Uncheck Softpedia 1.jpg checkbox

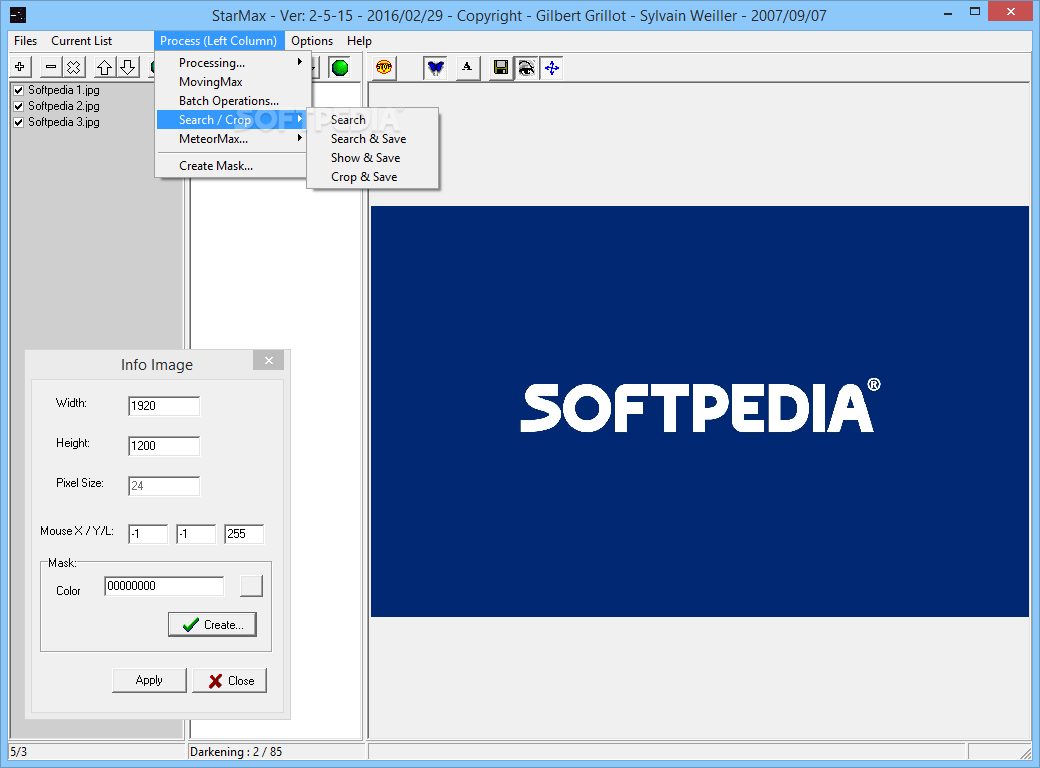pyautogui.click(x=19, y=90)
